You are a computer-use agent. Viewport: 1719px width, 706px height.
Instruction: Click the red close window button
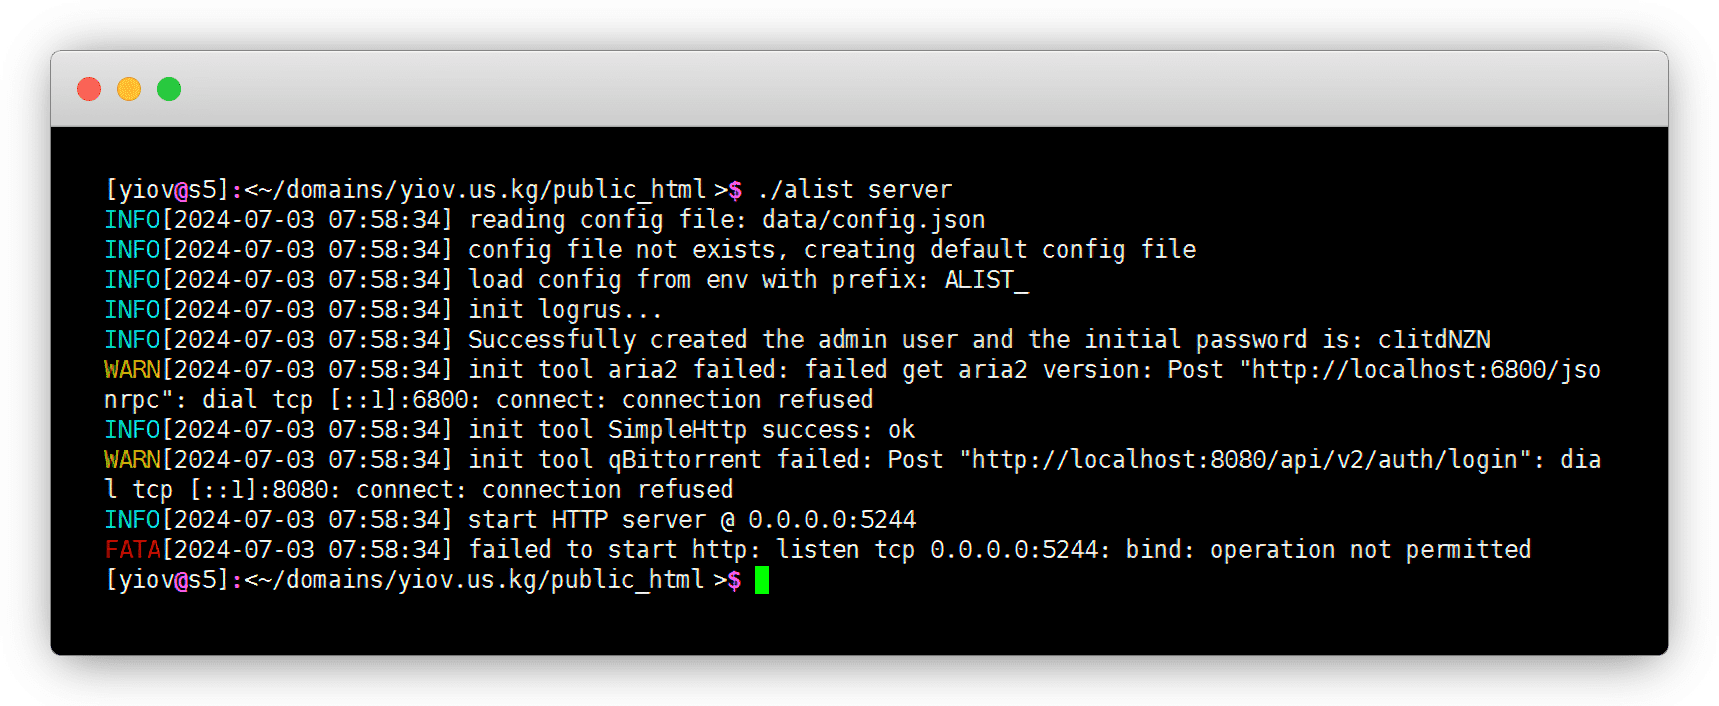(89, 89)
